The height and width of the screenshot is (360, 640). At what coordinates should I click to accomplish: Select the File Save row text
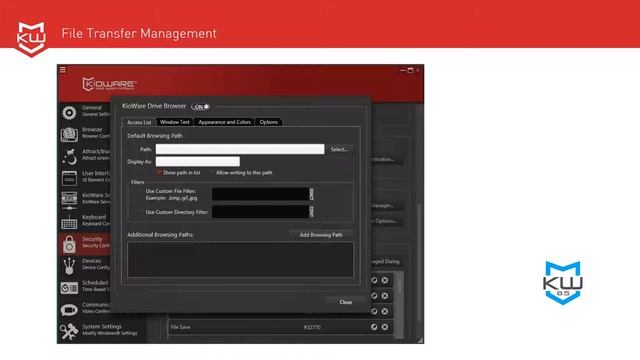[x=180, y=327]
